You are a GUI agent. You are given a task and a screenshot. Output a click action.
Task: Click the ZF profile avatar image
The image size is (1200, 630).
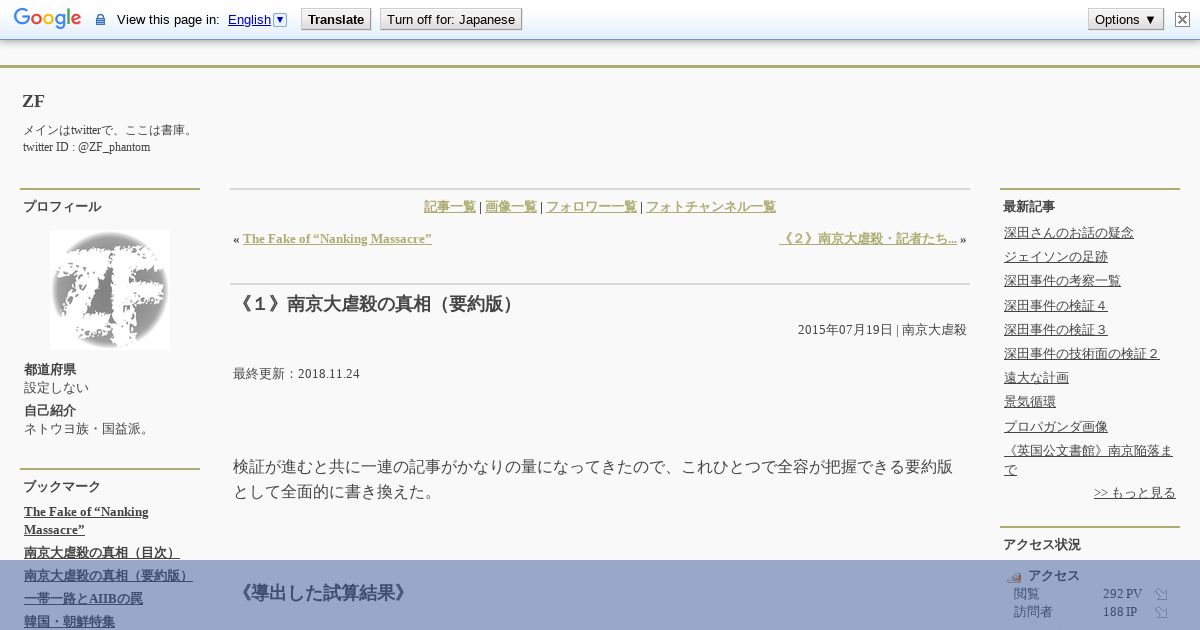tap(110, 290)
